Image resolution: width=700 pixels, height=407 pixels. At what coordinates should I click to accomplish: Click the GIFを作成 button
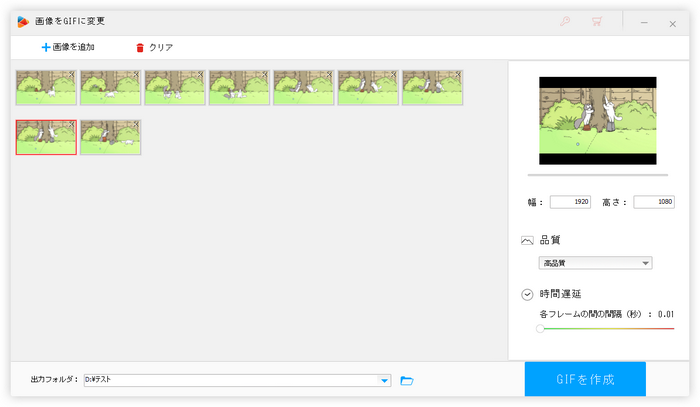[585, 379]
